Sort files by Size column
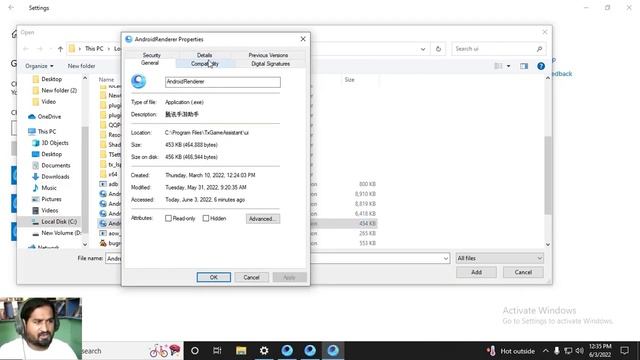 point(349,80)
